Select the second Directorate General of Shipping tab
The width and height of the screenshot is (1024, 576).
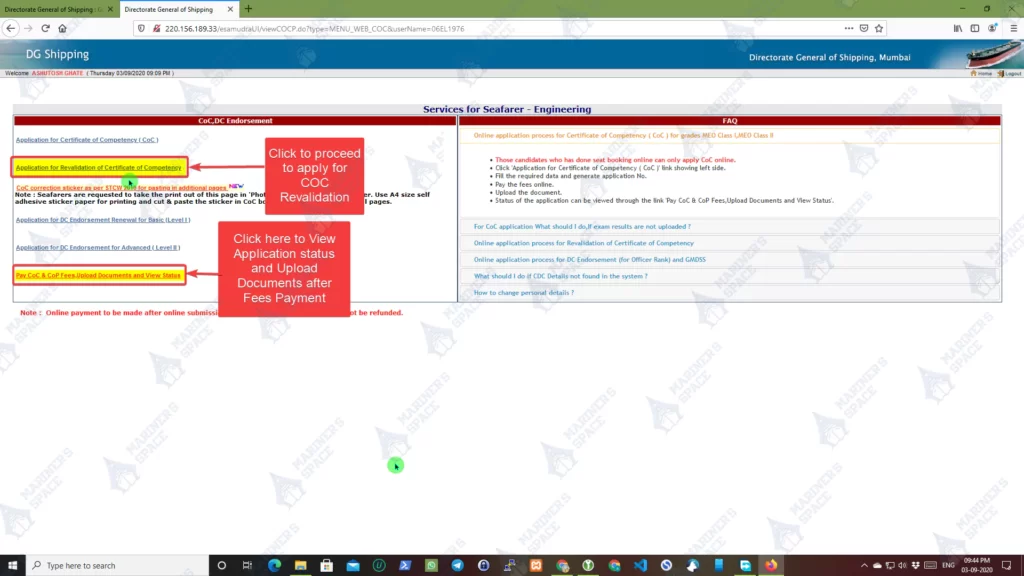(x=168, y=9)
